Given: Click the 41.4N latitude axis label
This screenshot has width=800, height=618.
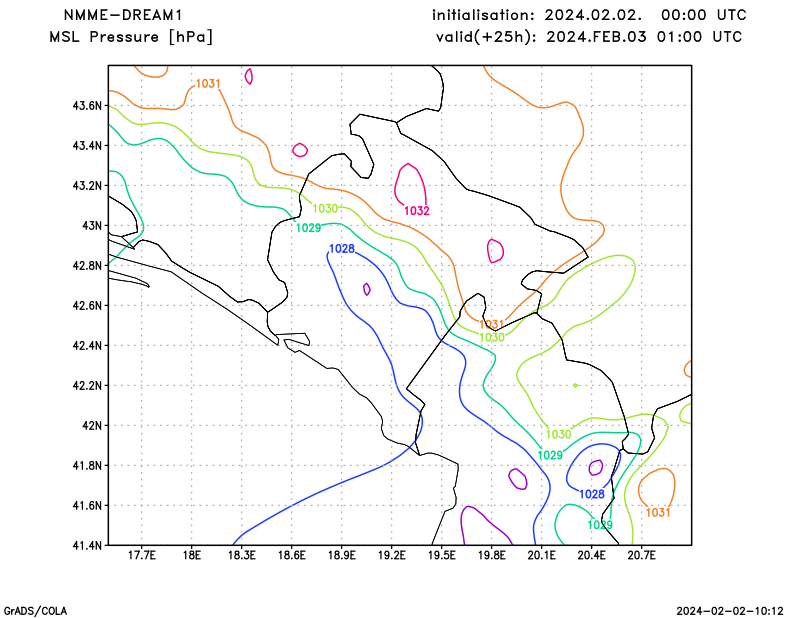Looking at the screenshot, I should [87, 546].
